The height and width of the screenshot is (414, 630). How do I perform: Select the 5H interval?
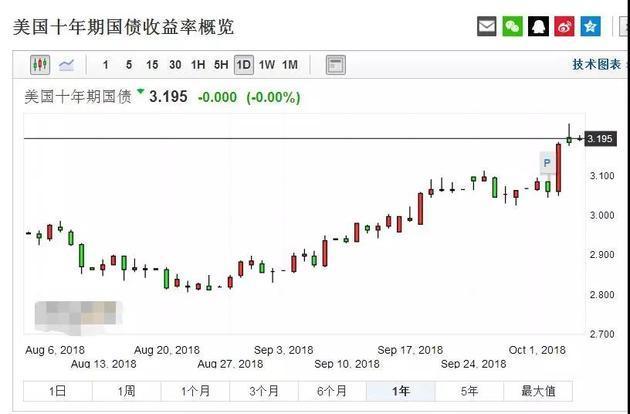coord(221,65)
